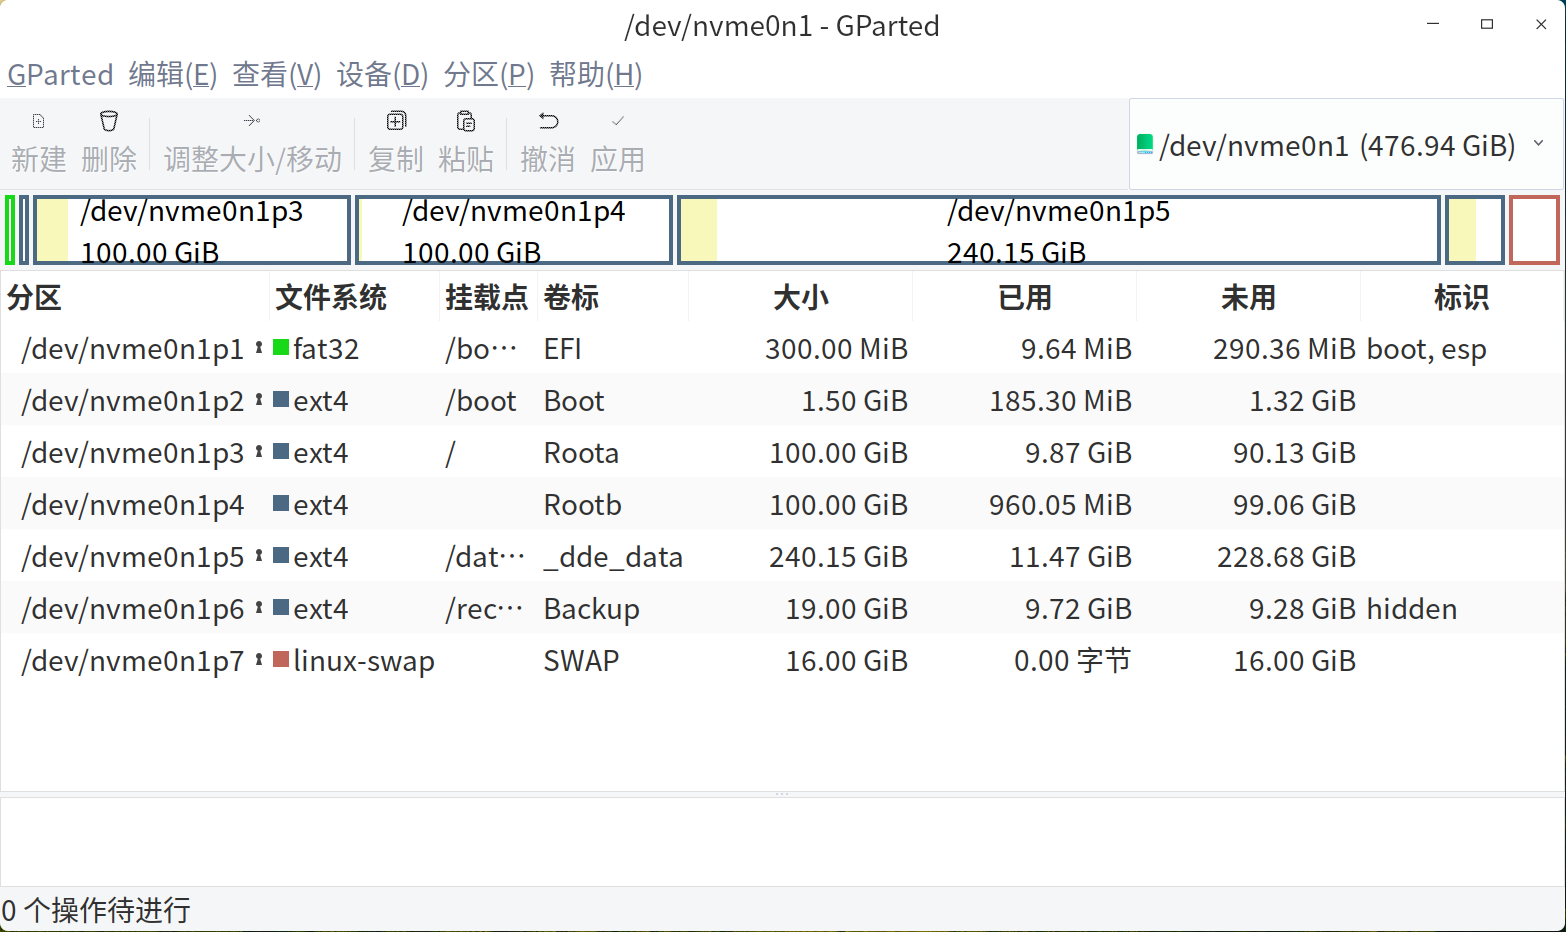Click the mount-status icon beside /dev/nvme0n1p7

click(x=259, y=660)
